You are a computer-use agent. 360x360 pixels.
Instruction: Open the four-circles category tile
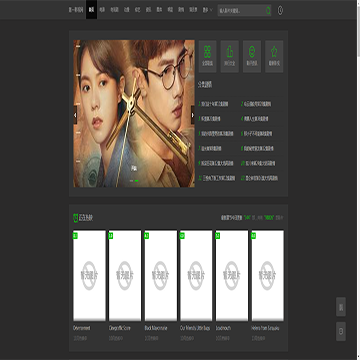coord(208,56)
